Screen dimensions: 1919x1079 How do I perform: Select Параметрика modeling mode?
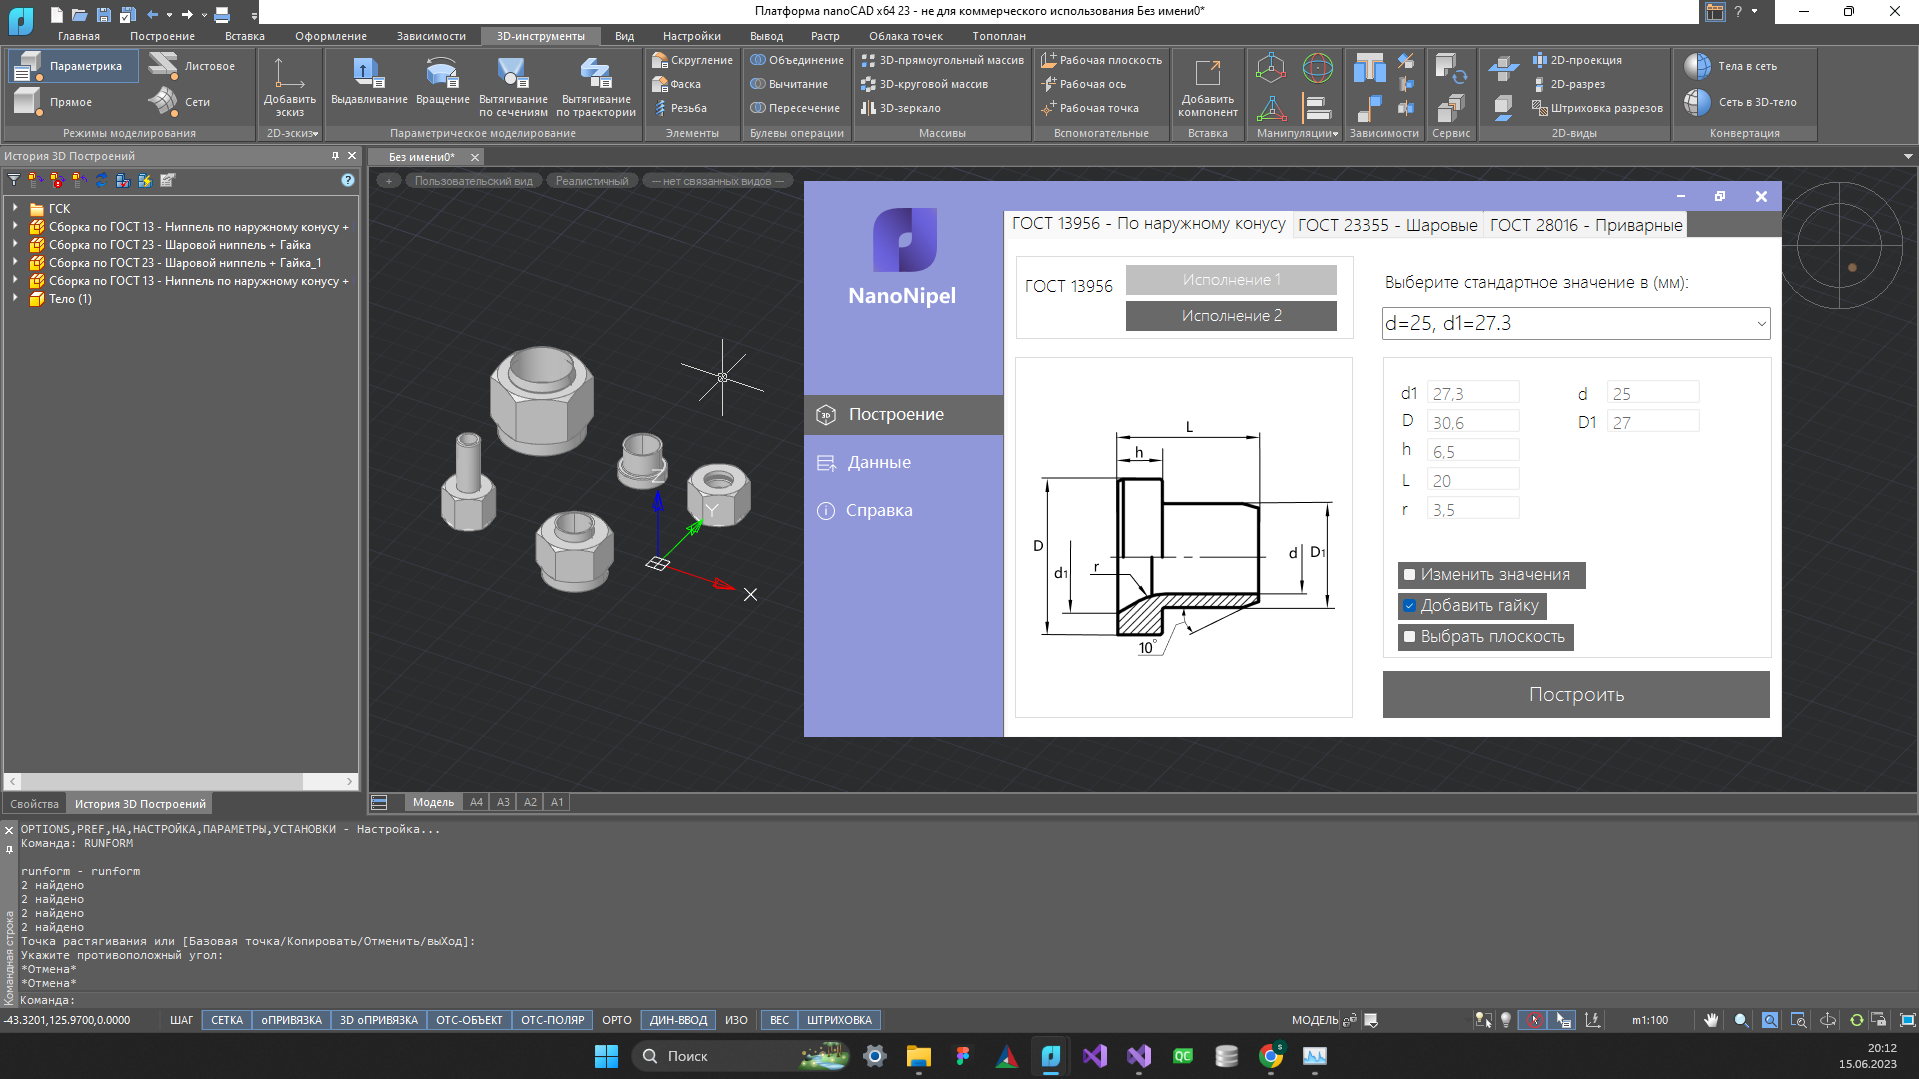(73, 66)
